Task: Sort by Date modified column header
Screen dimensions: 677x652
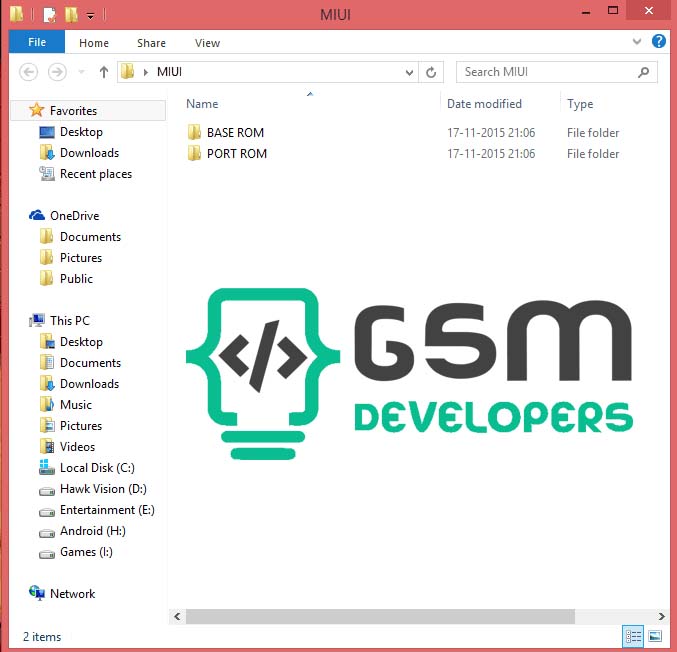Action: (x=484, y=104)
